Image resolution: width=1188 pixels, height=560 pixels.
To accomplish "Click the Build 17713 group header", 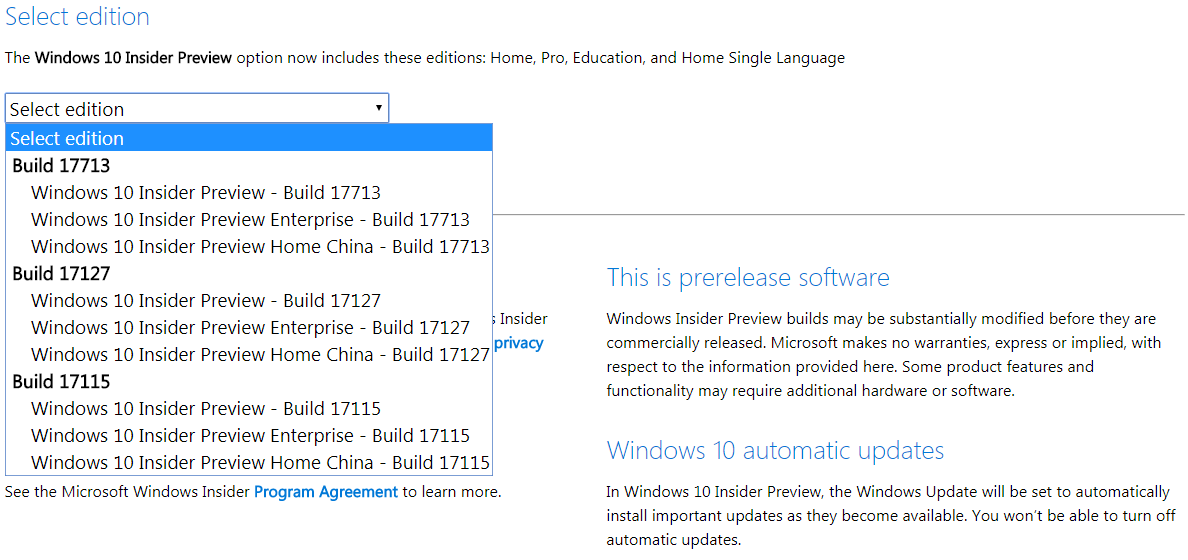I will pyautogui.click(x=61, y=165).
